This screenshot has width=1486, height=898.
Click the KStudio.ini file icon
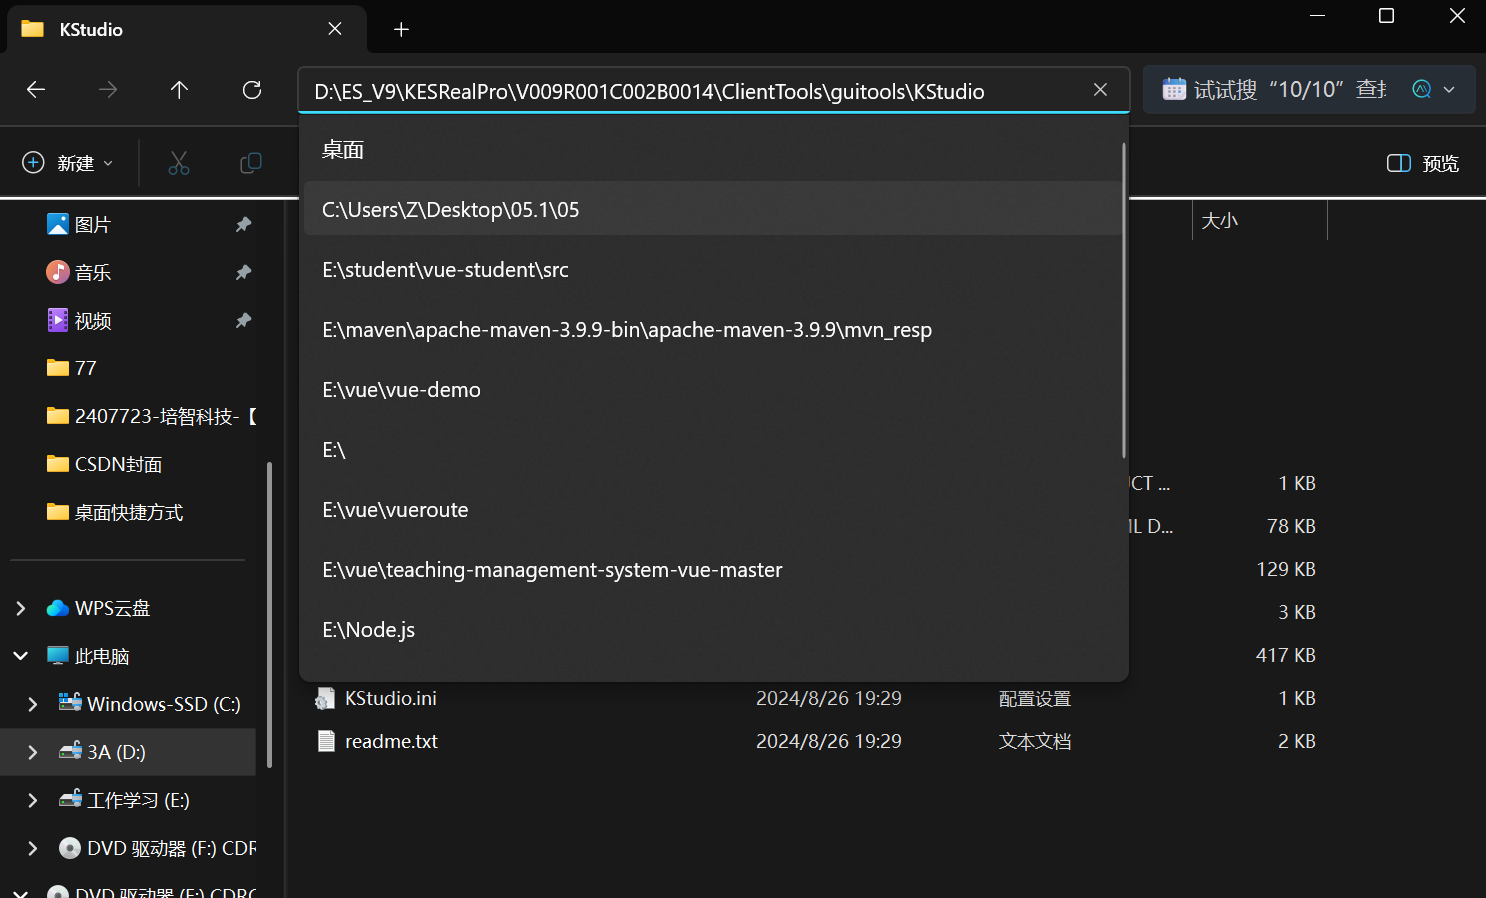pyautogui.click(x=325, y=698)
